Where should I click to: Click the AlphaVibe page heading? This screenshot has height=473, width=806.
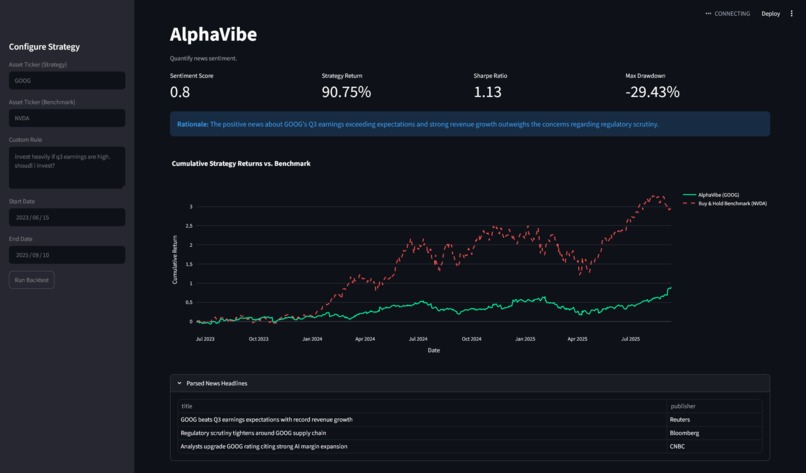click(213, 34)
